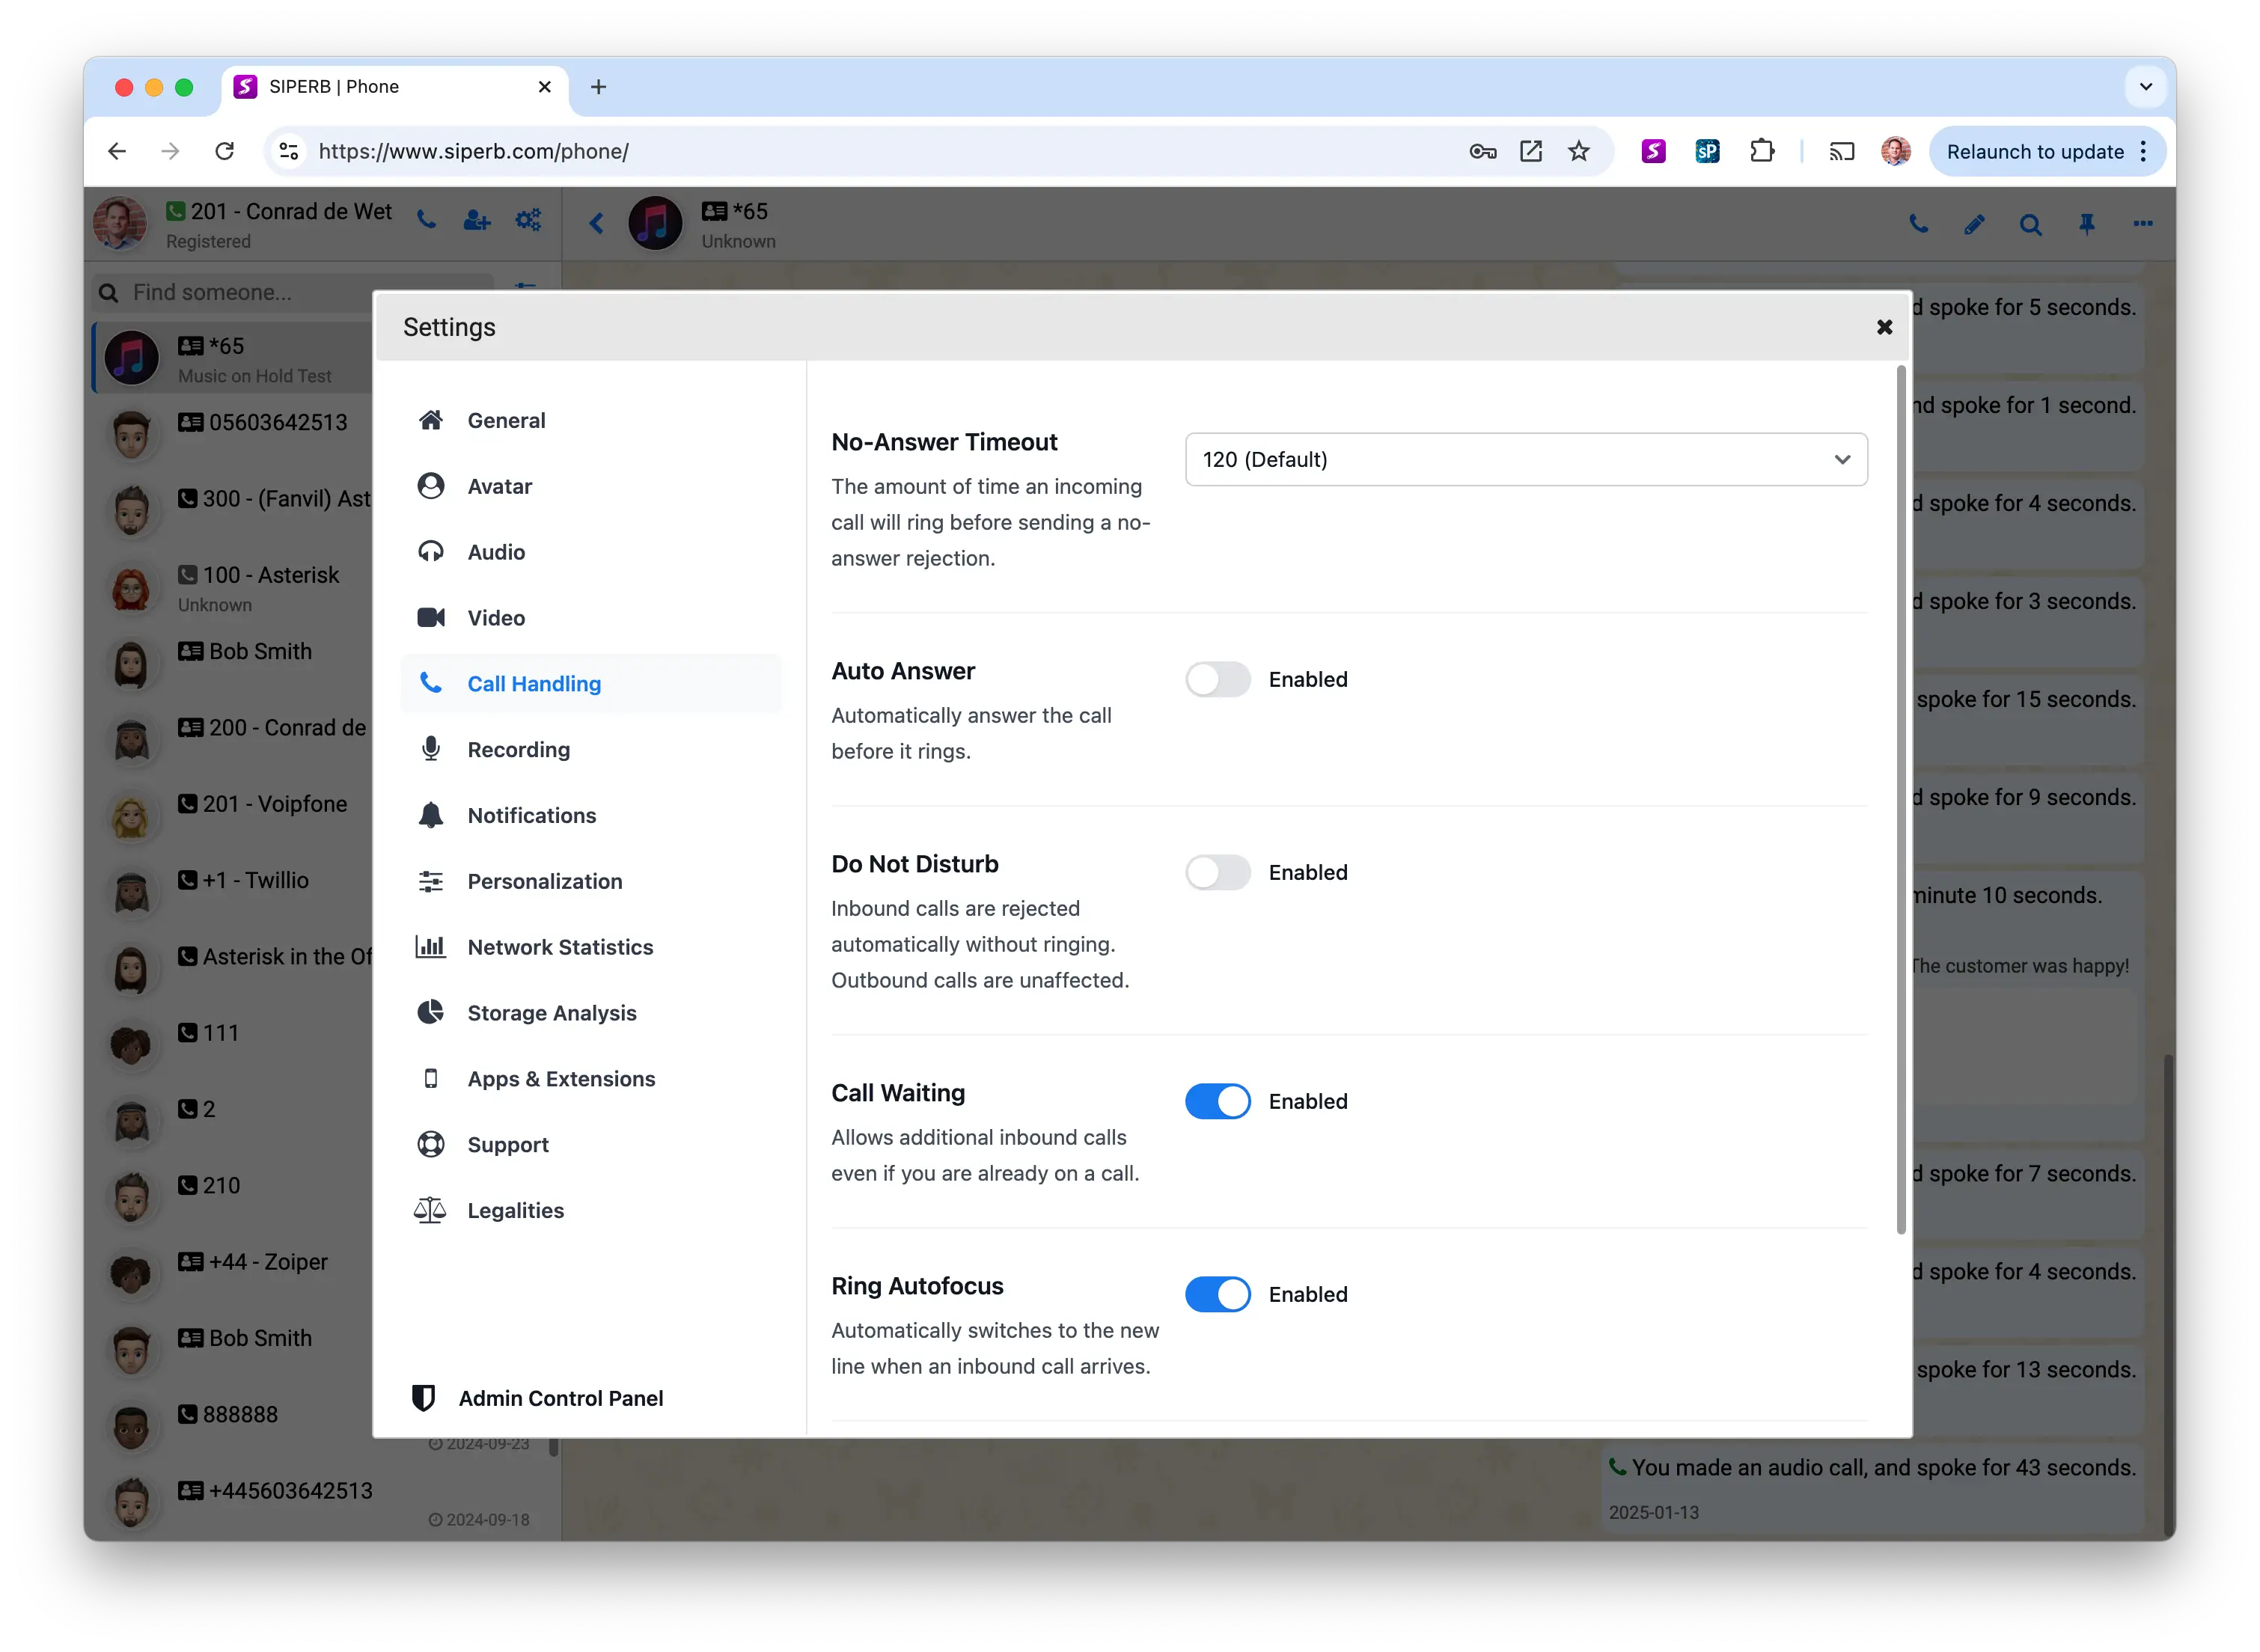The width and height of the screenshot is (2260, 1652).
Task: Open a new browser tab
Action: coord(598,87)
